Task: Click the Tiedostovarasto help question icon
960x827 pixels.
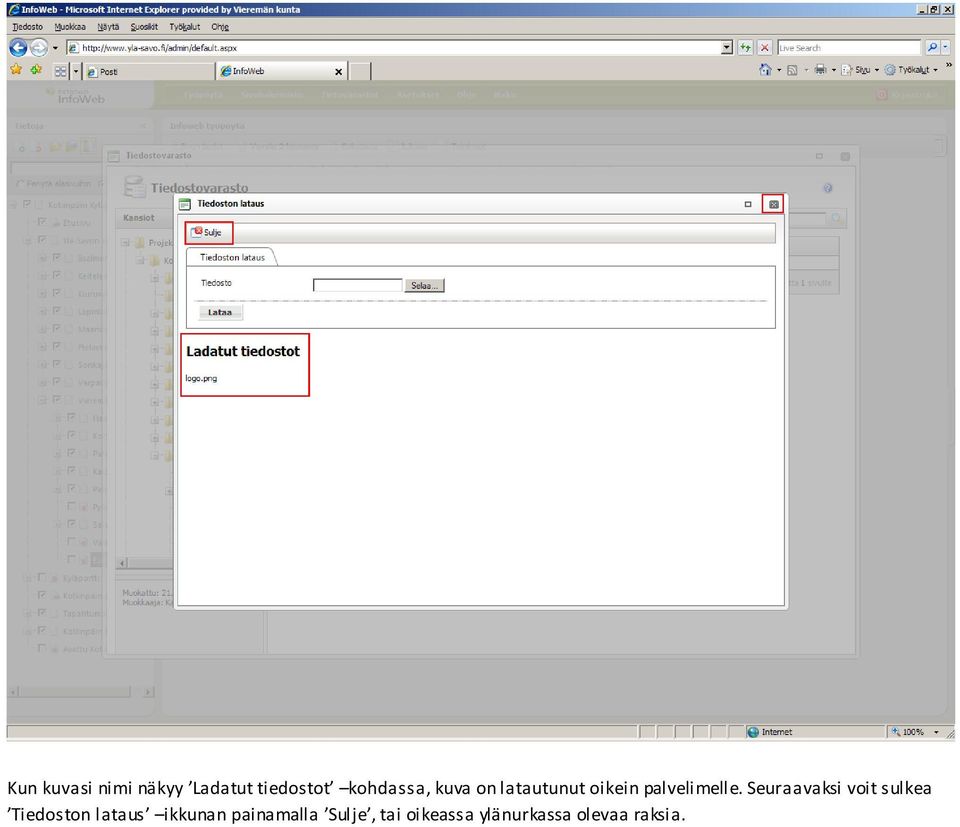Action: coord(828,188)
